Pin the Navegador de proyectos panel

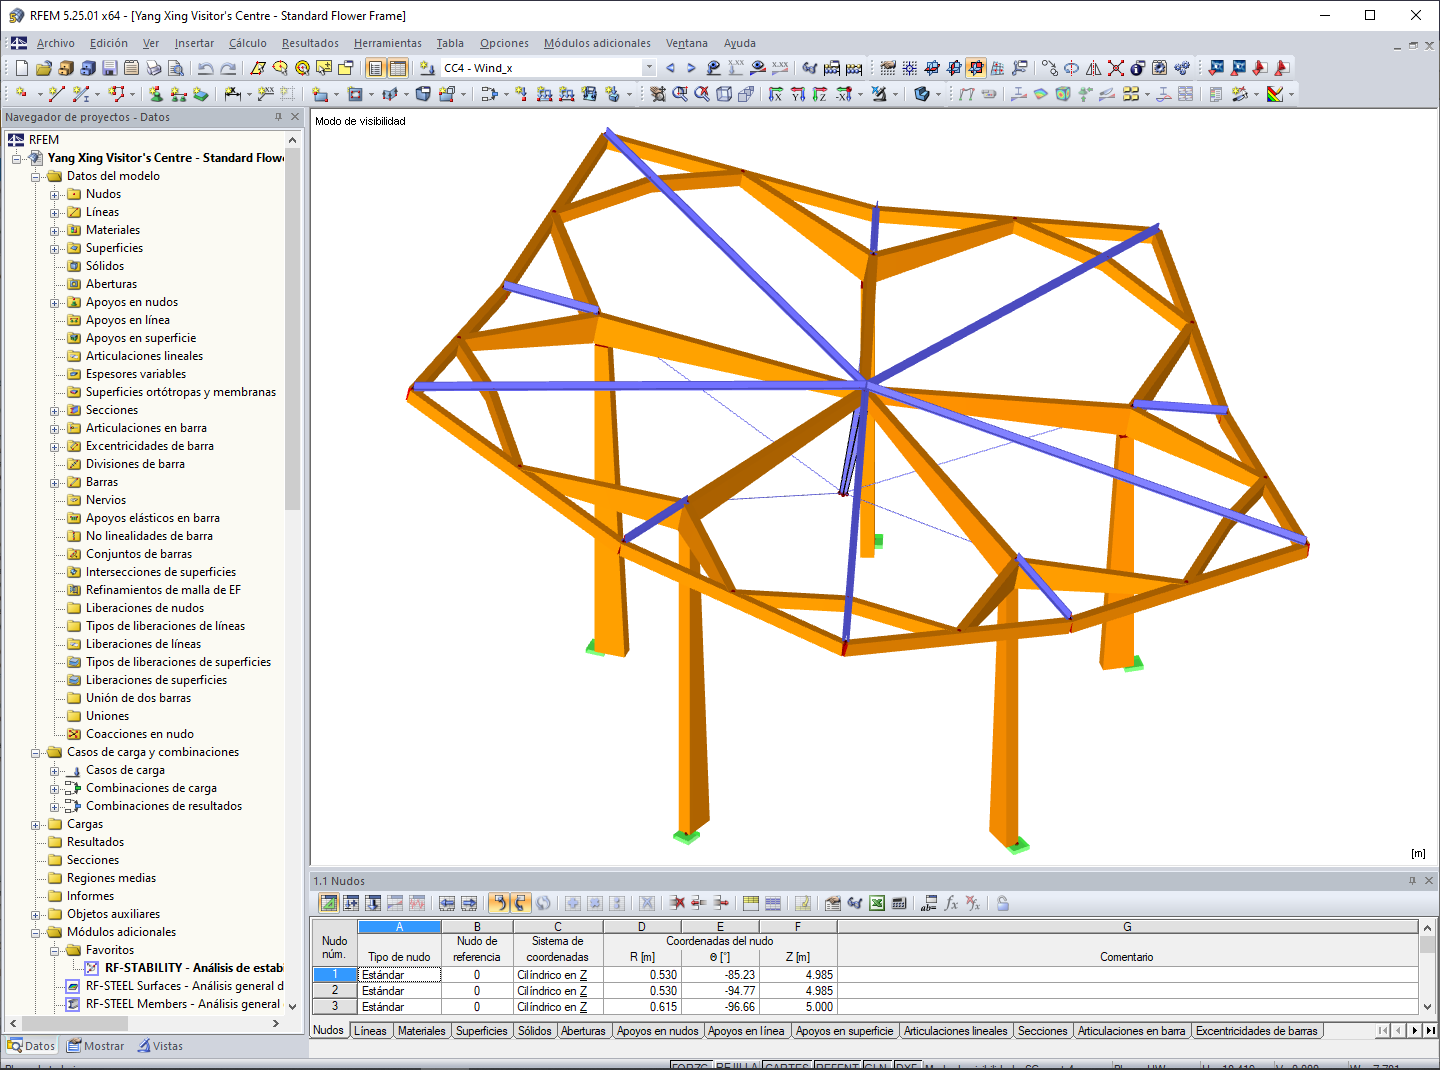tap(278, 117)
